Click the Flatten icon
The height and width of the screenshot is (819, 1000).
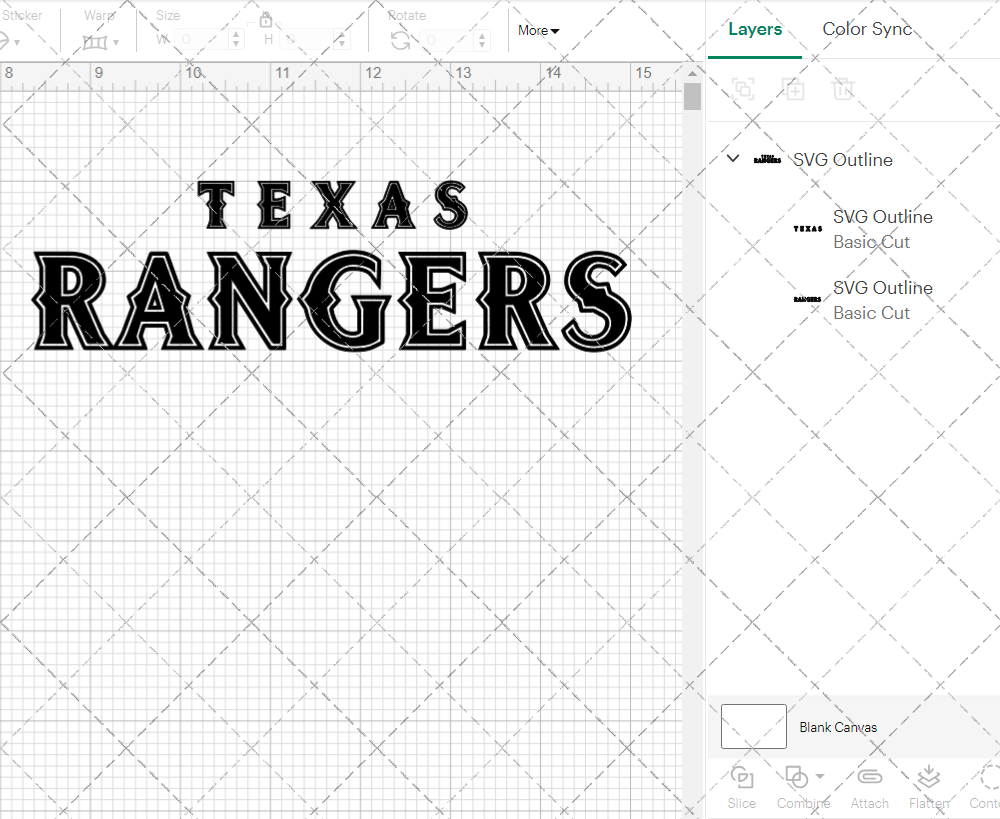tap(928, 777)
